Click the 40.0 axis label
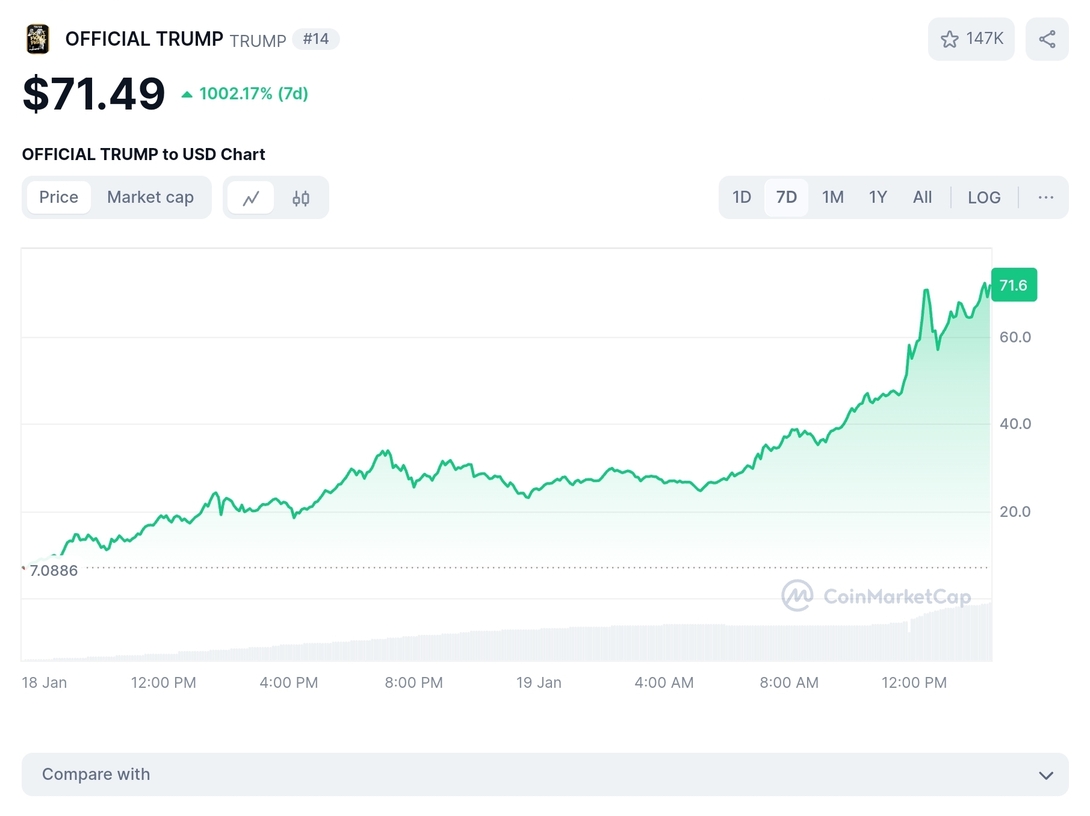1090x816 pixels. [x=1015, y=424]
